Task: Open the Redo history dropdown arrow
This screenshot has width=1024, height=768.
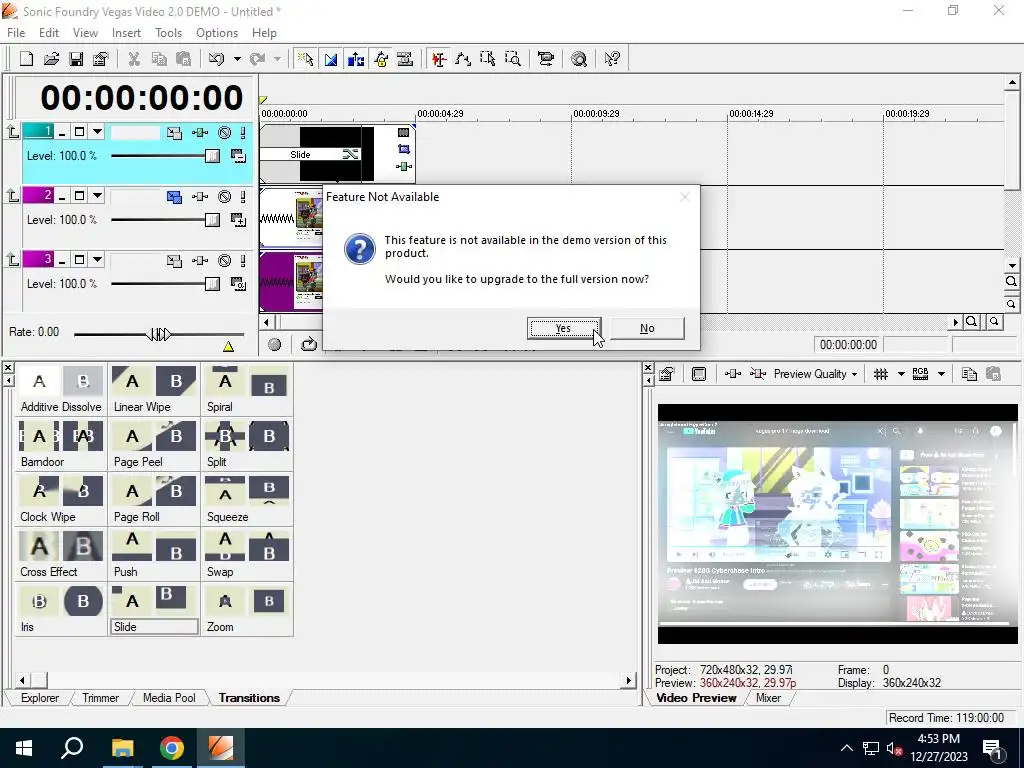Action: click(x=277, y=59)
